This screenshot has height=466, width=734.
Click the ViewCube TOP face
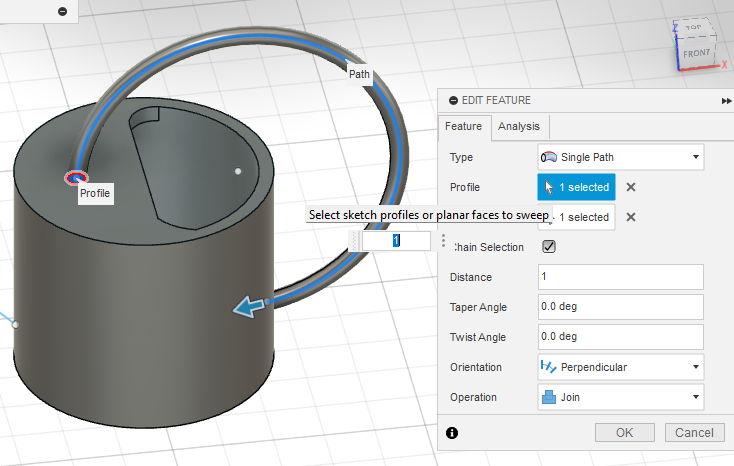693,28
